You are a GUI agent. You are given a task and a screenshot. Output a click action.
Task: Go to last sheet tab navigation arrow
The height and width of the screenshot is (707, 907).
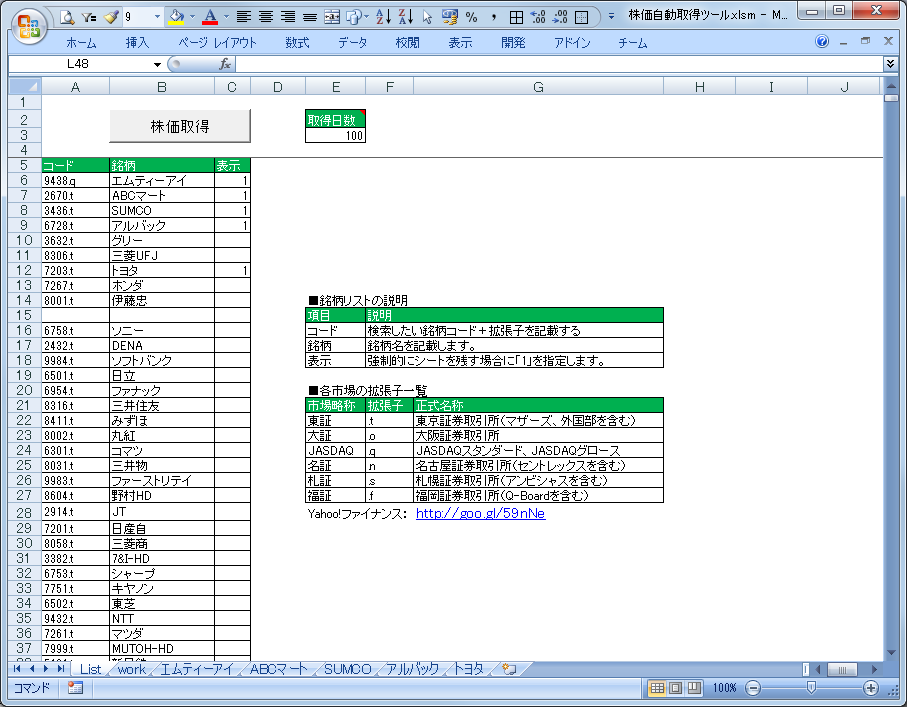(x=60, y=669)
